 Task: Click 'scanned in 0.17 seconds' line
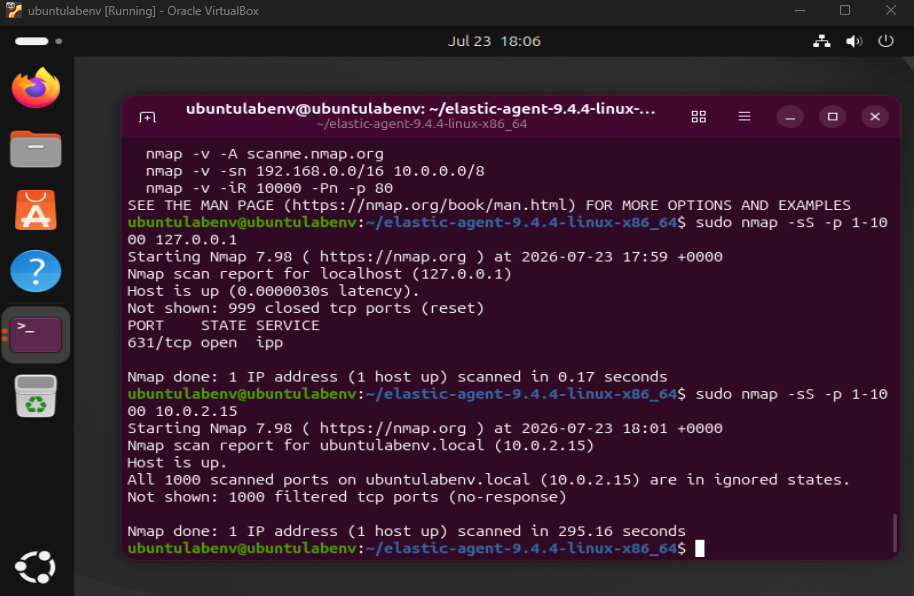point(398,377)
